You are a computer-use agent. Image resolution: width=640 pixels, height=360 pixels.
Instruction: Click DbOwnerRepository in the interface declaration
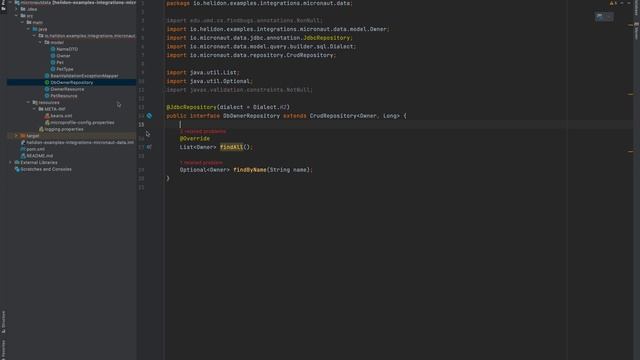coord(251,116)
